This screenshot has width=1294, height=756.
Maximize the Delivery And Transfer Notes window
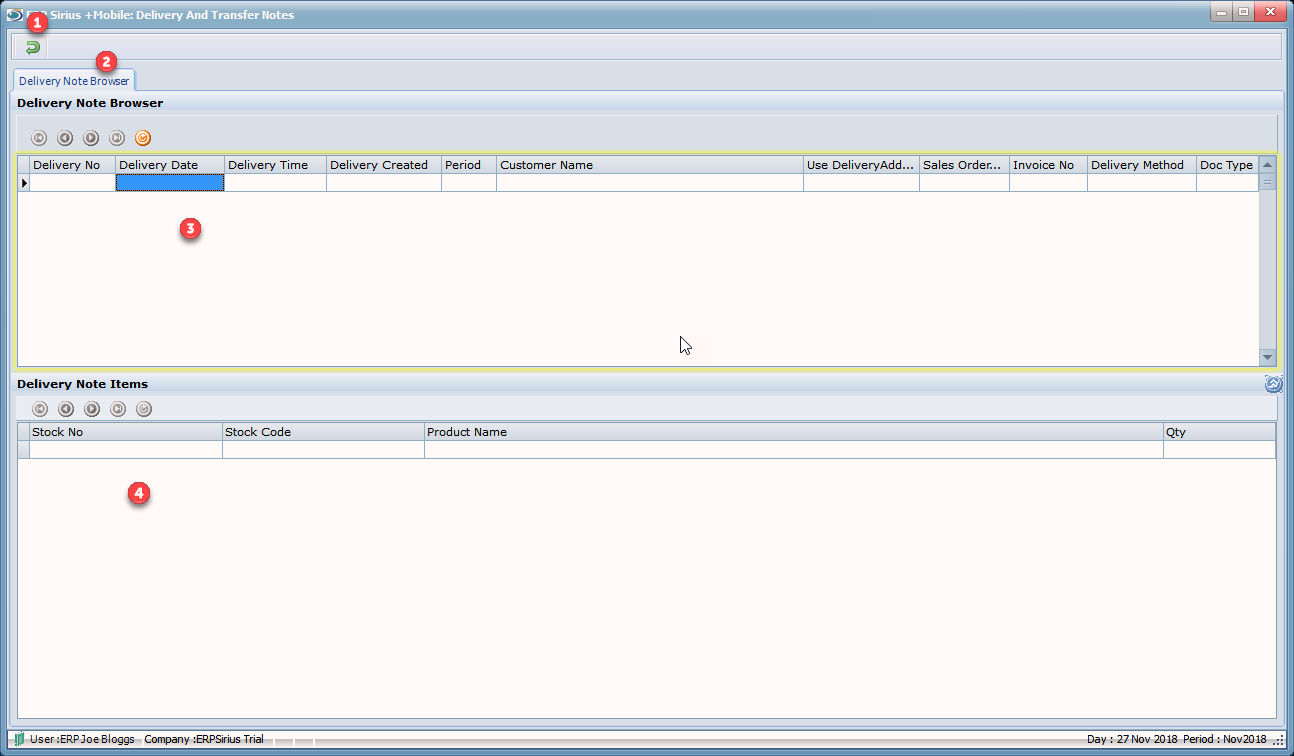click(x=1243, y=12)
